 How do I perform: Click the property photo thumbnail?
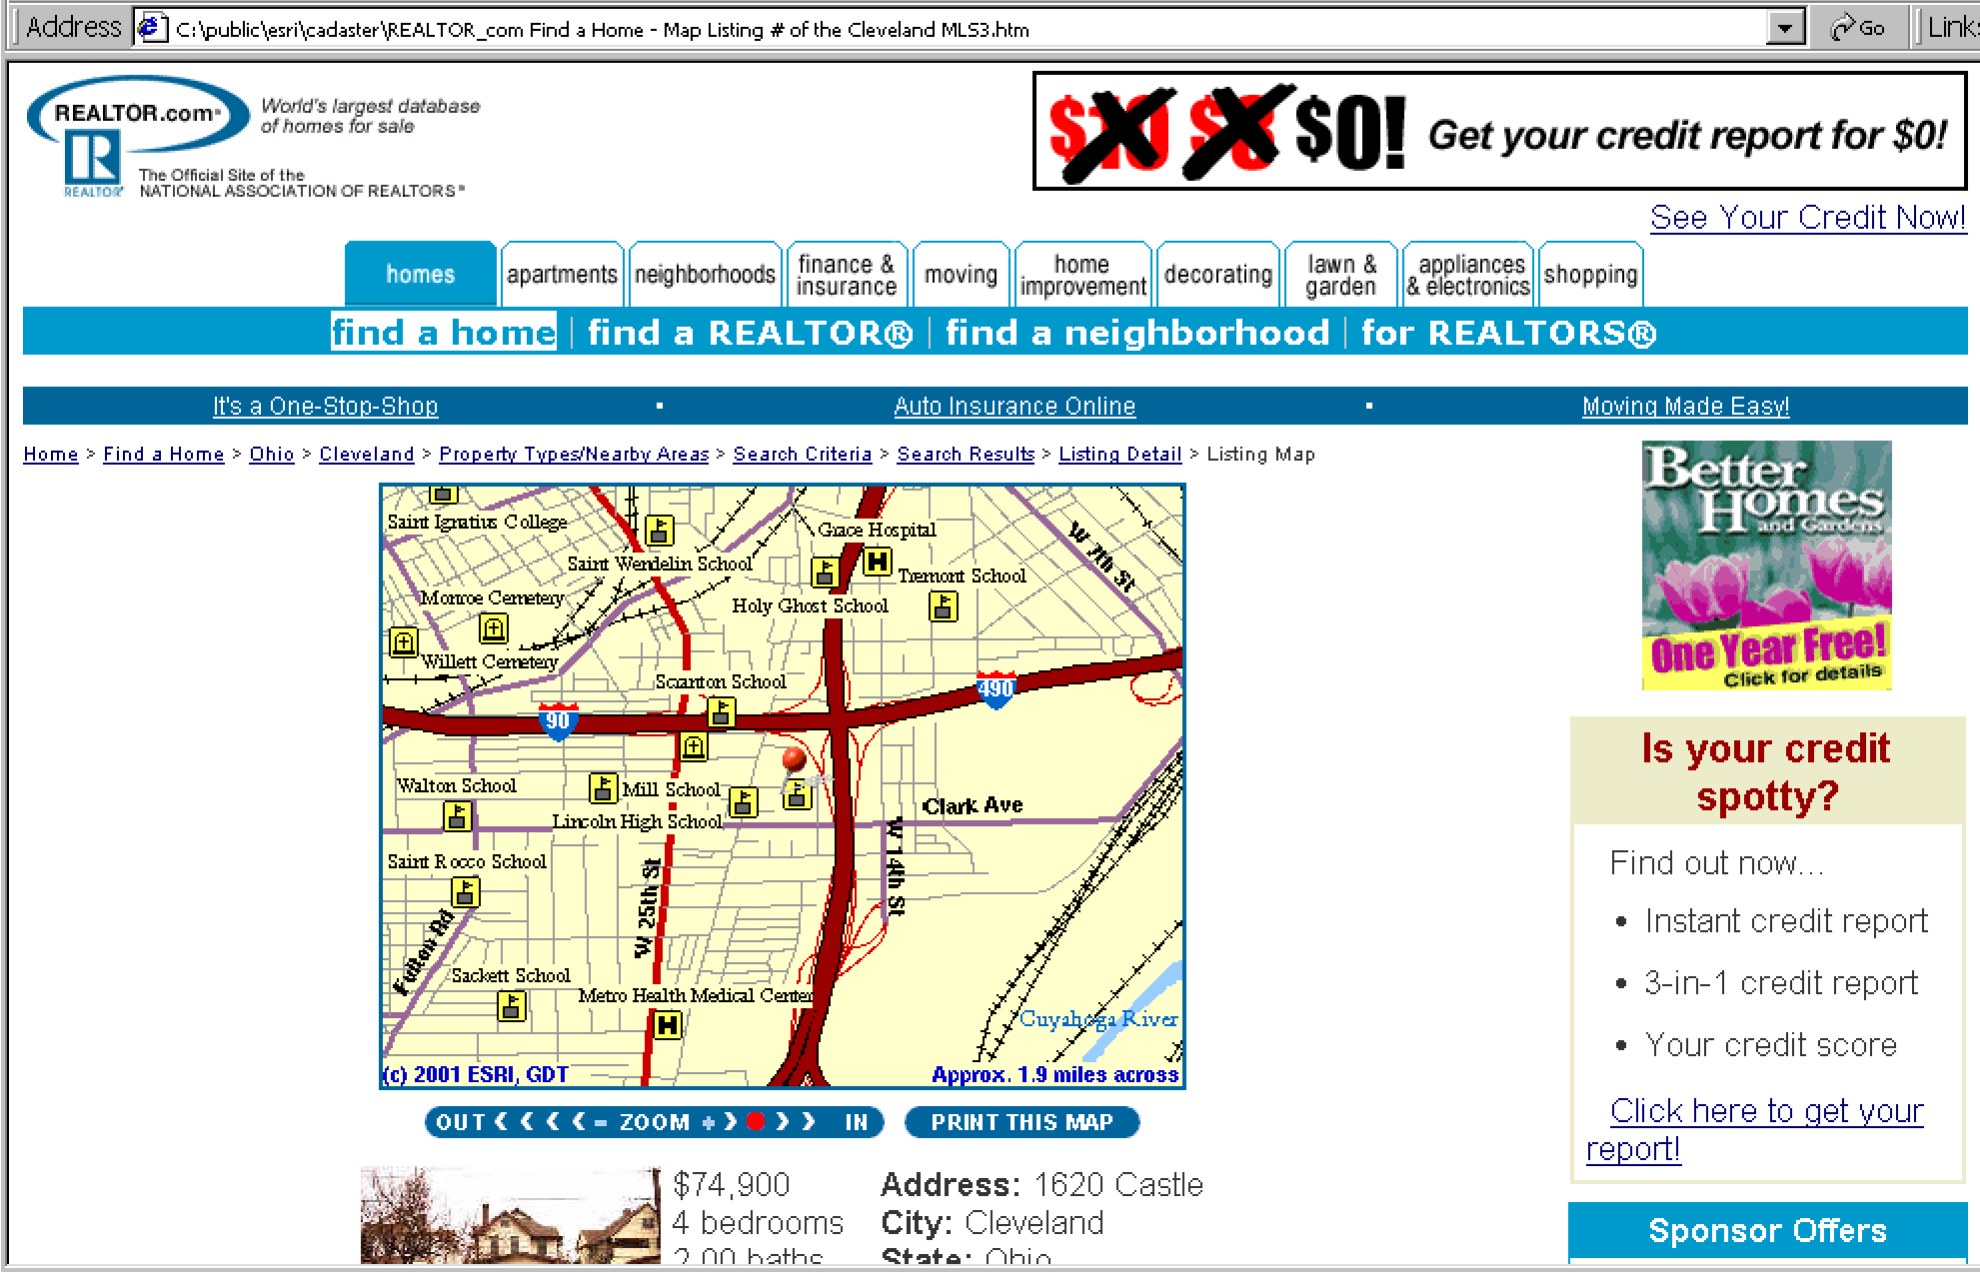coord(509,1215)
